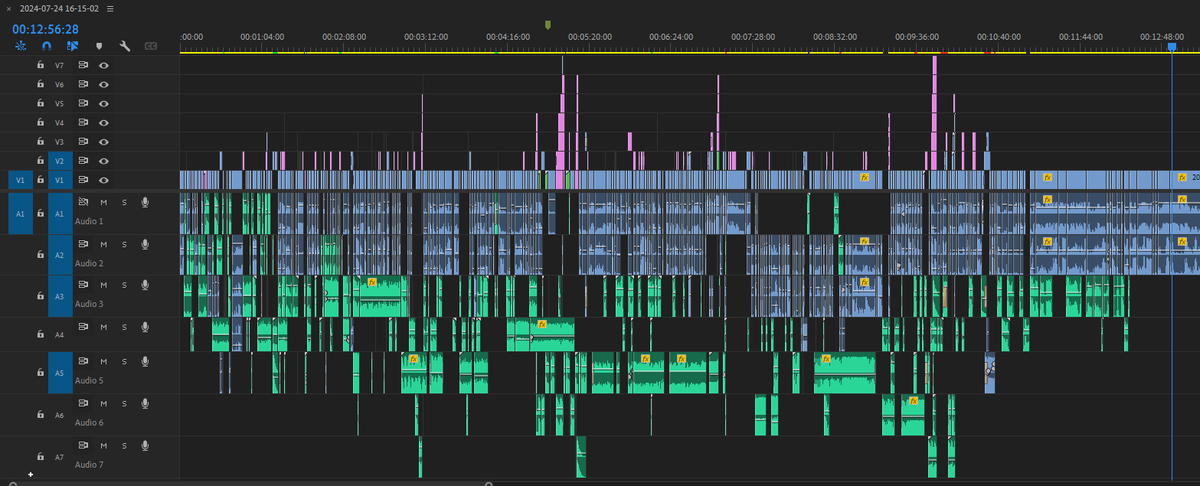Mute Audio 6 track with M
Screen dimensions: 1200x486
point(103,403)
